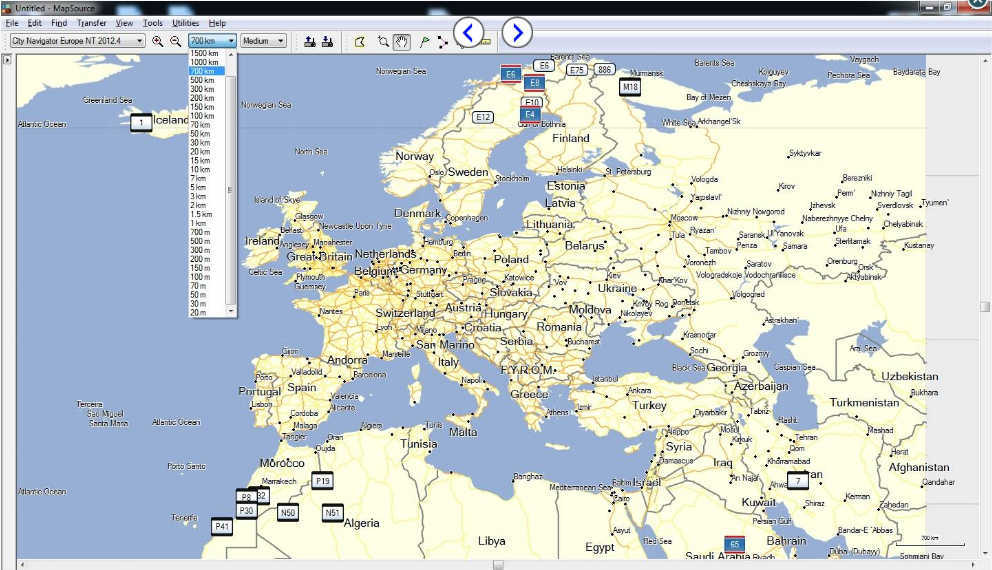Click the Zoom In magnifier icon

(158, 41)
